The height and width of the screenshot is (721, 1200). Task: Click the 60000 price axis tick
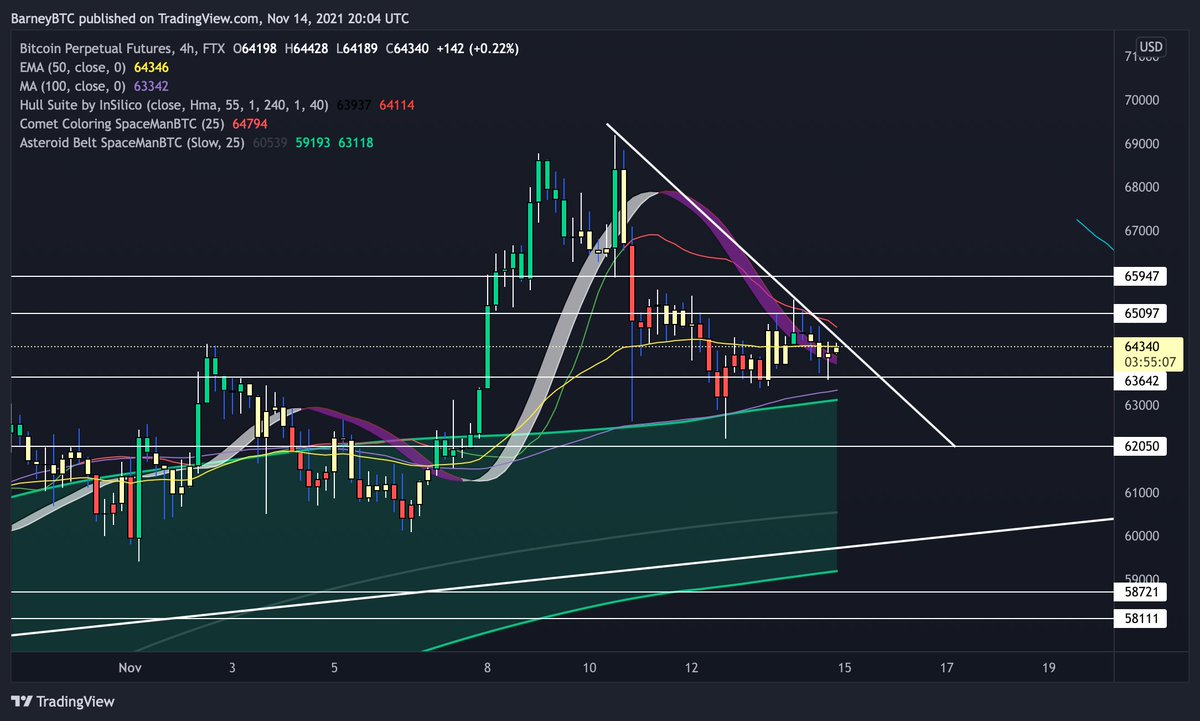pos(1141,536)
